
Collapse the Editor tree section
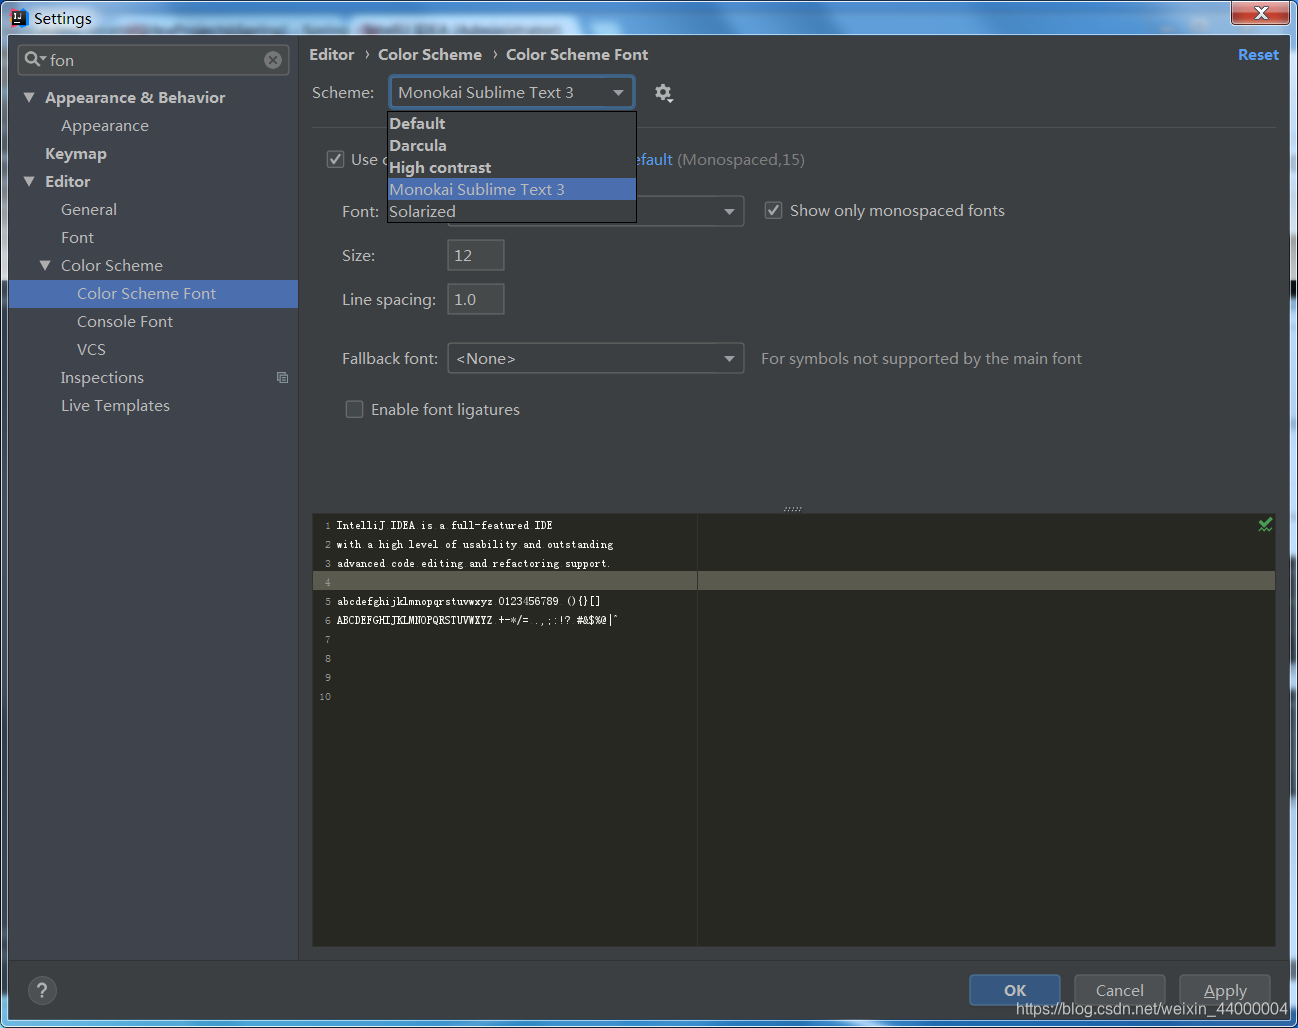point(29,181)
